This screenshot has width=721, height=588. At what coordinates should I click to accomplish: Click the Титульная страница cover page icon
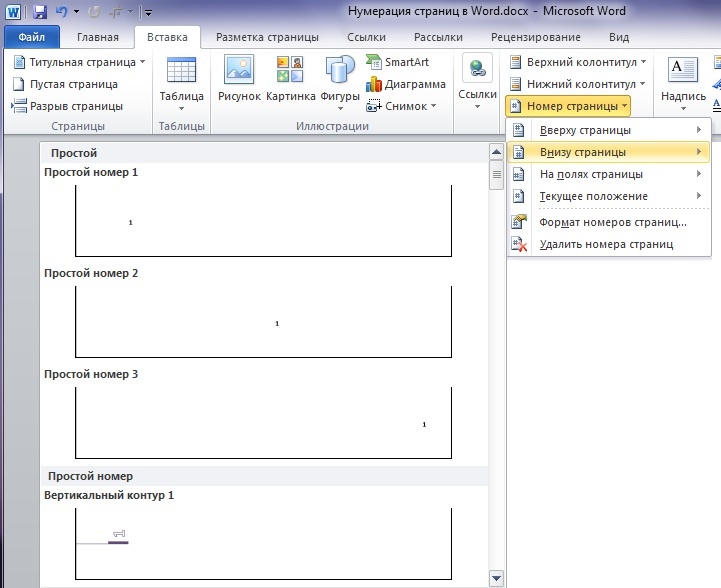coord(19,62)
